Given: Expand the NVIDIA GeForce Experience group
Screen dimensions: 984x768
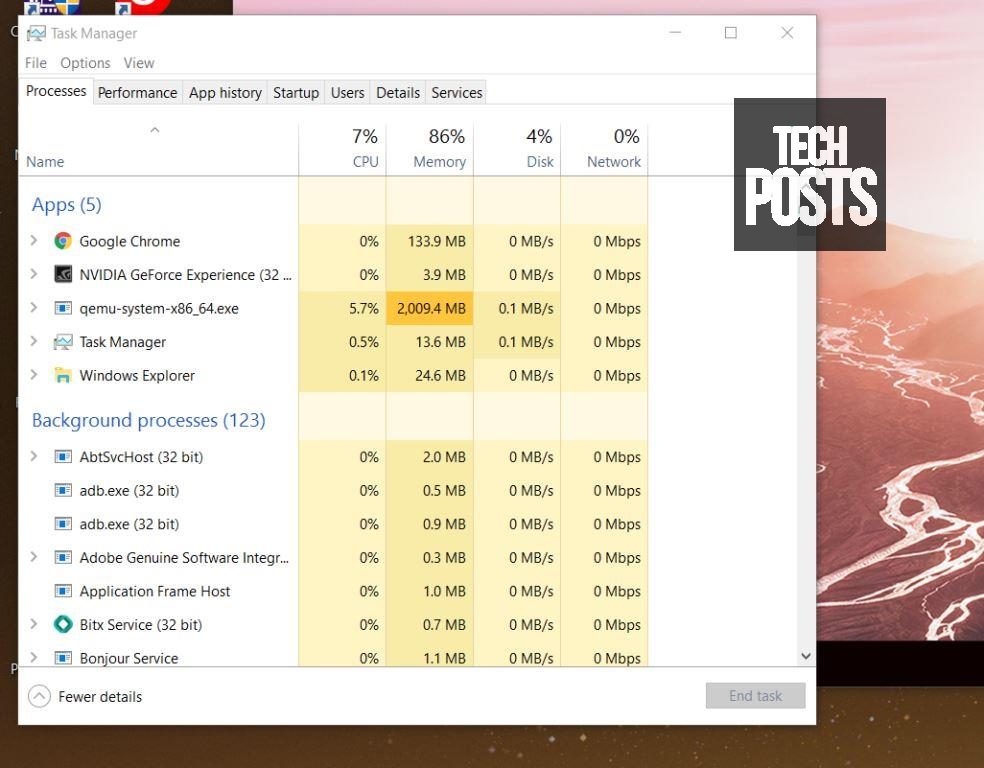Looking at the screenshot, I should 34,274.
